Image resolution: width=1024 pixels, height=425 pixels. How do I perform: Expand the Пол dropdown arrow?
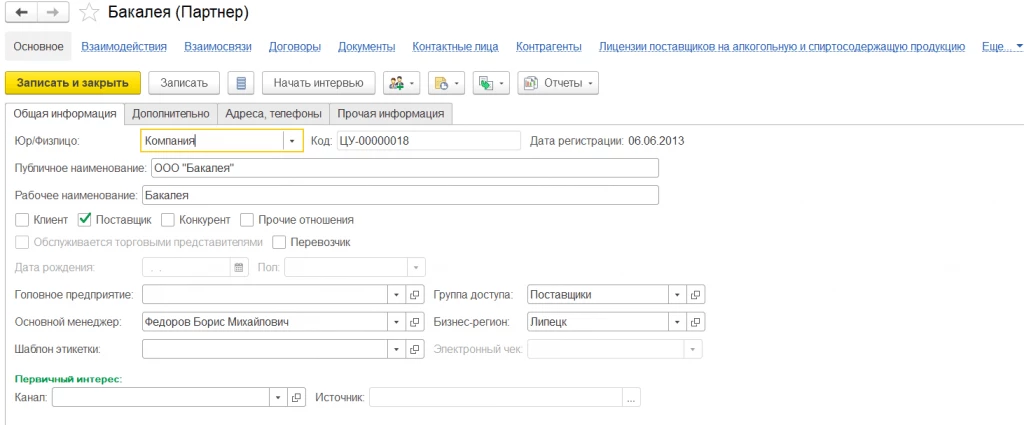[416, 267]
